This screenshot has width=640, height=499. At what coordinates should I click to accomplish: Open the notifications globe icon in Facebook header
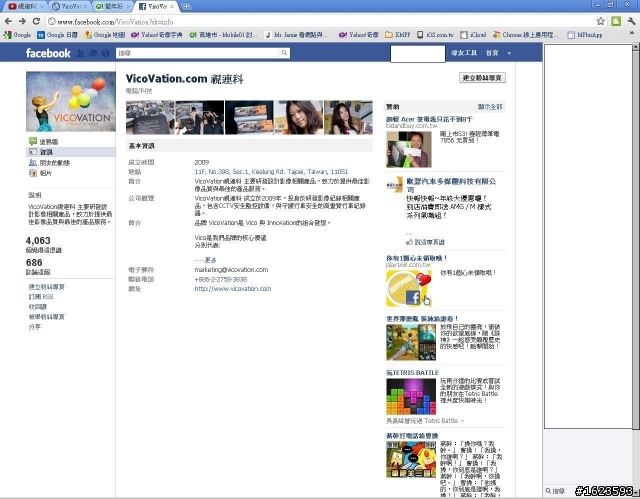pyautogui.click(x=105, y=53)
